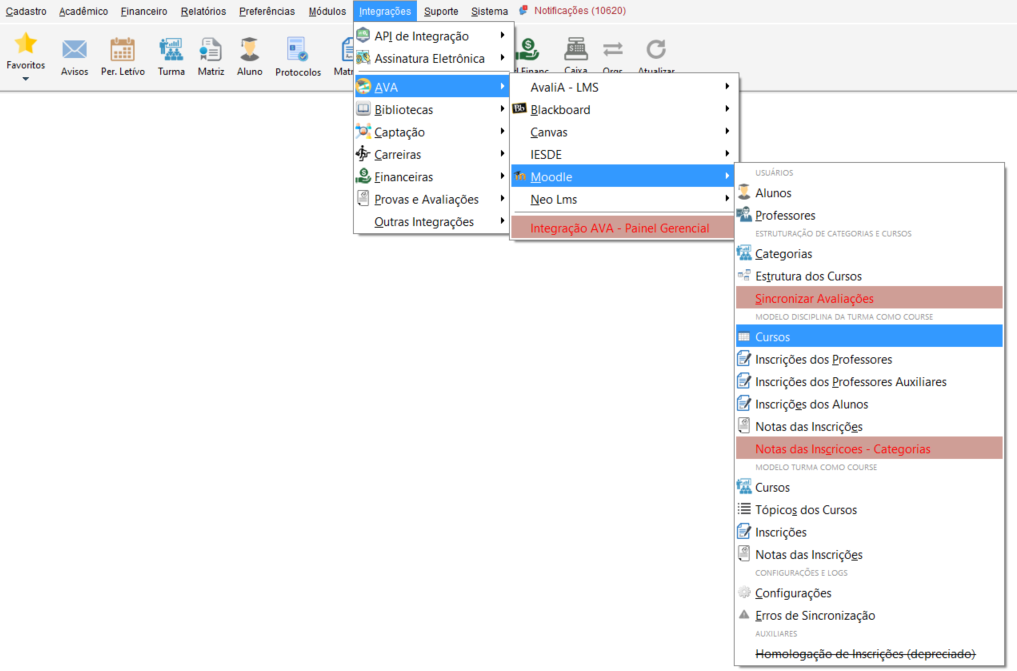The image size is (1017, 671).
Task: Open Notificações (10620) link
Action: tap(580, 10)
